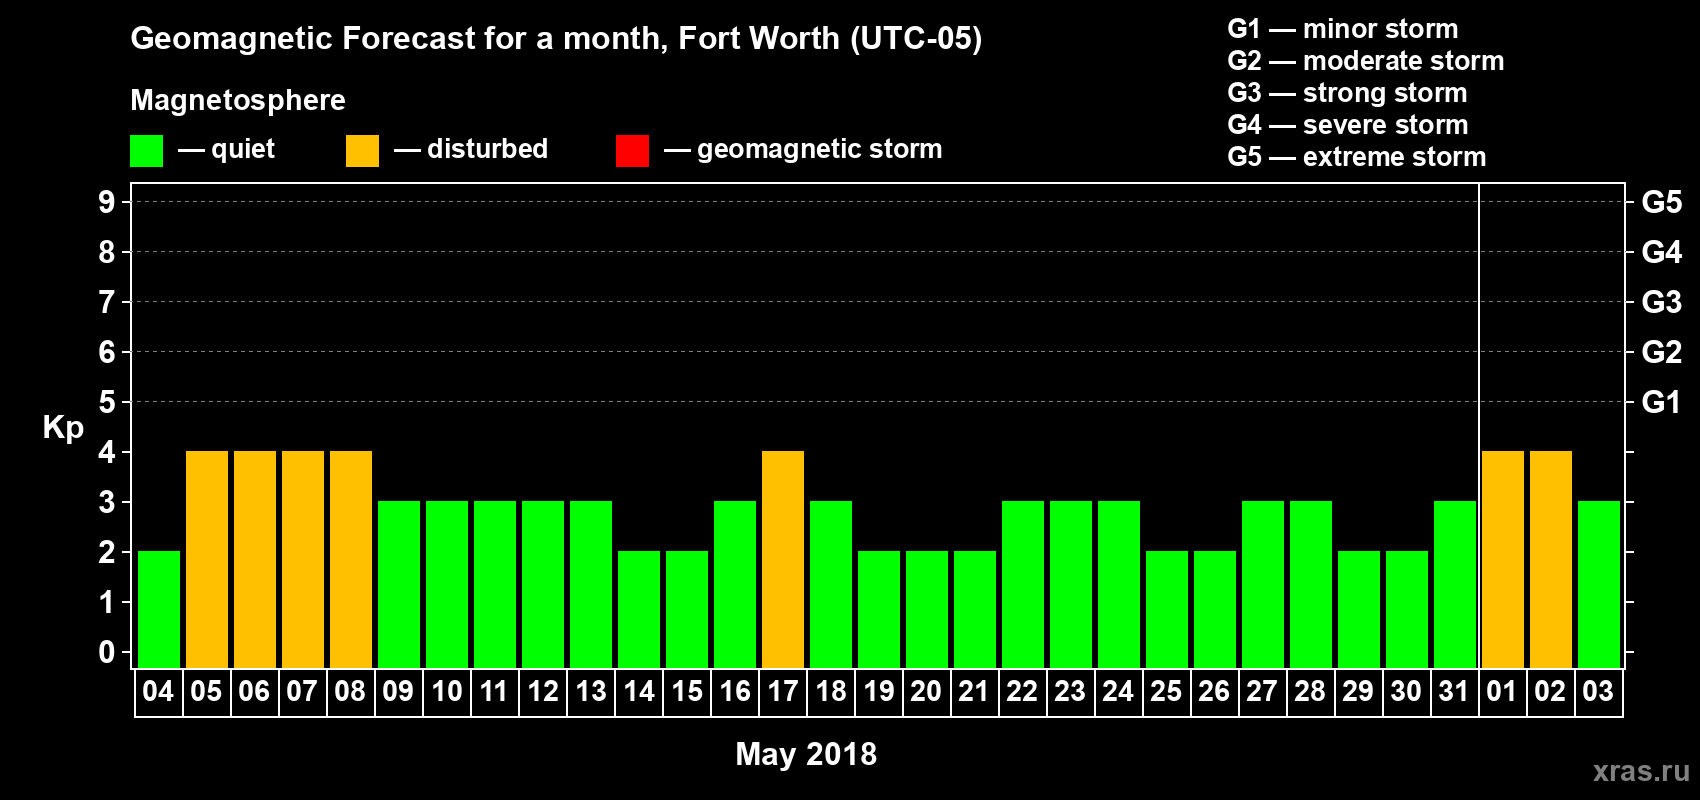Click the green bar for May 24

[1119, 584]
